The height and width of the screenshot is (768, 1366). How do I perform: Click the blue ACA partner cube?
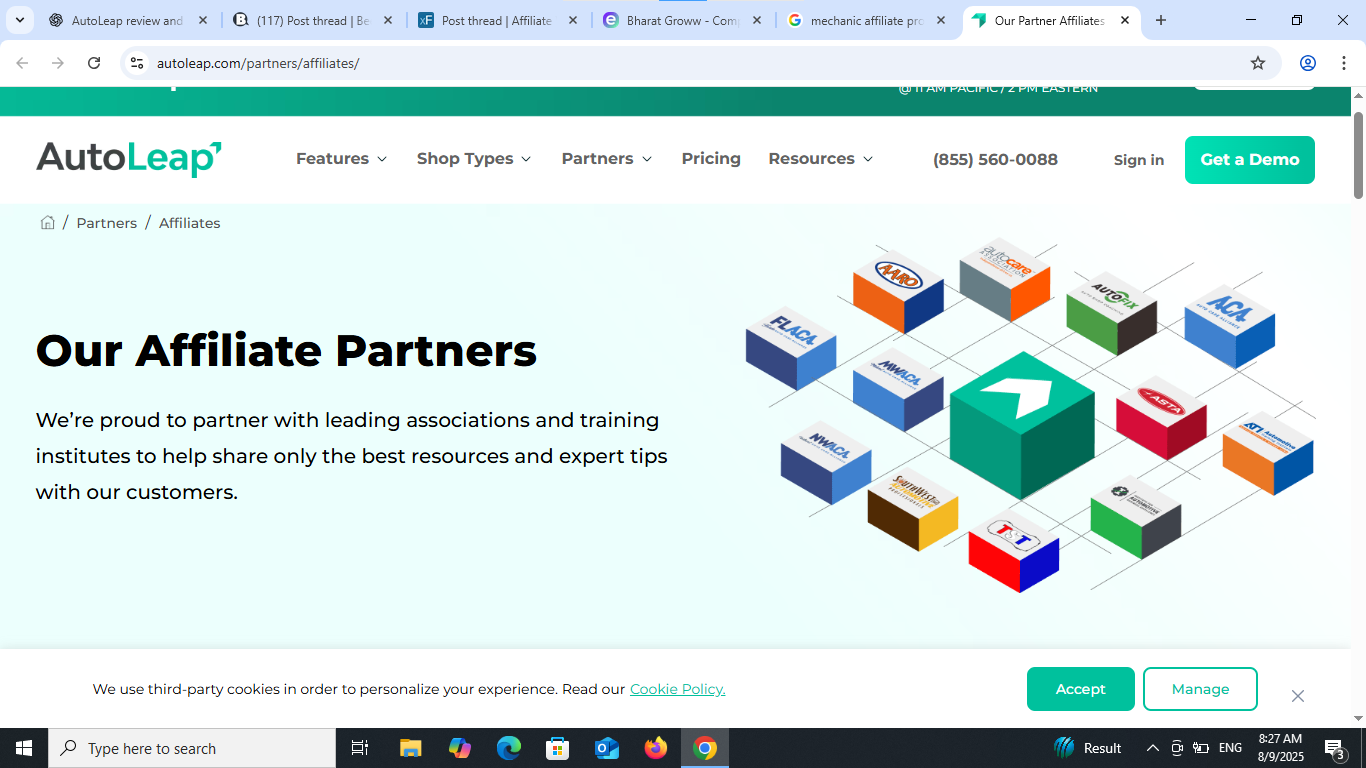pos(1229,326)
